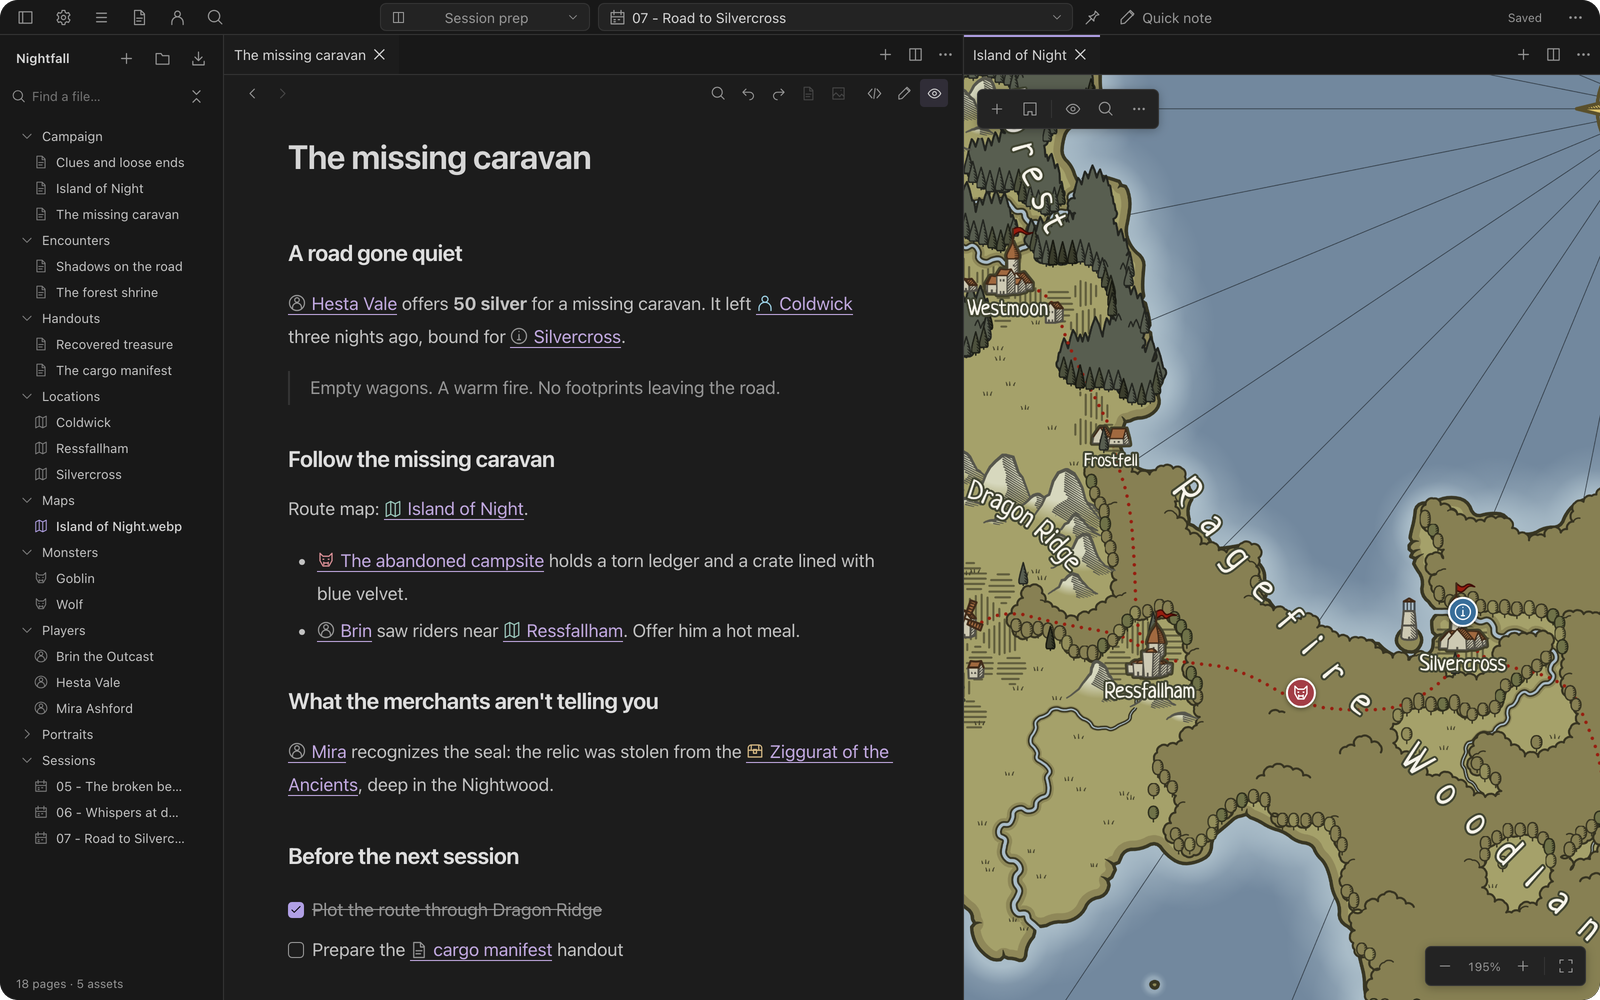The width and height of the screenshot is (1600, 1000).
Task: Open settings gear in top bar
Action: (64, 18)
